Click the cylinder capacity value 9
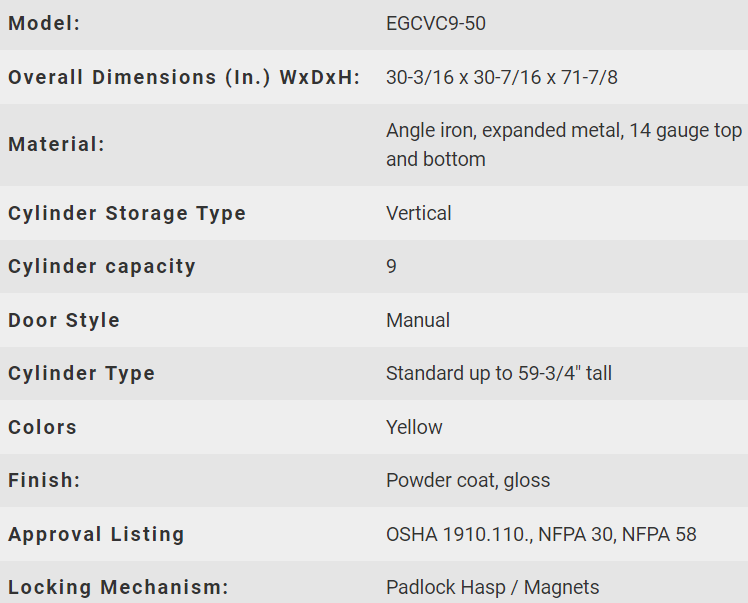Viewport: 748px width, 603px height. (391, 266)
